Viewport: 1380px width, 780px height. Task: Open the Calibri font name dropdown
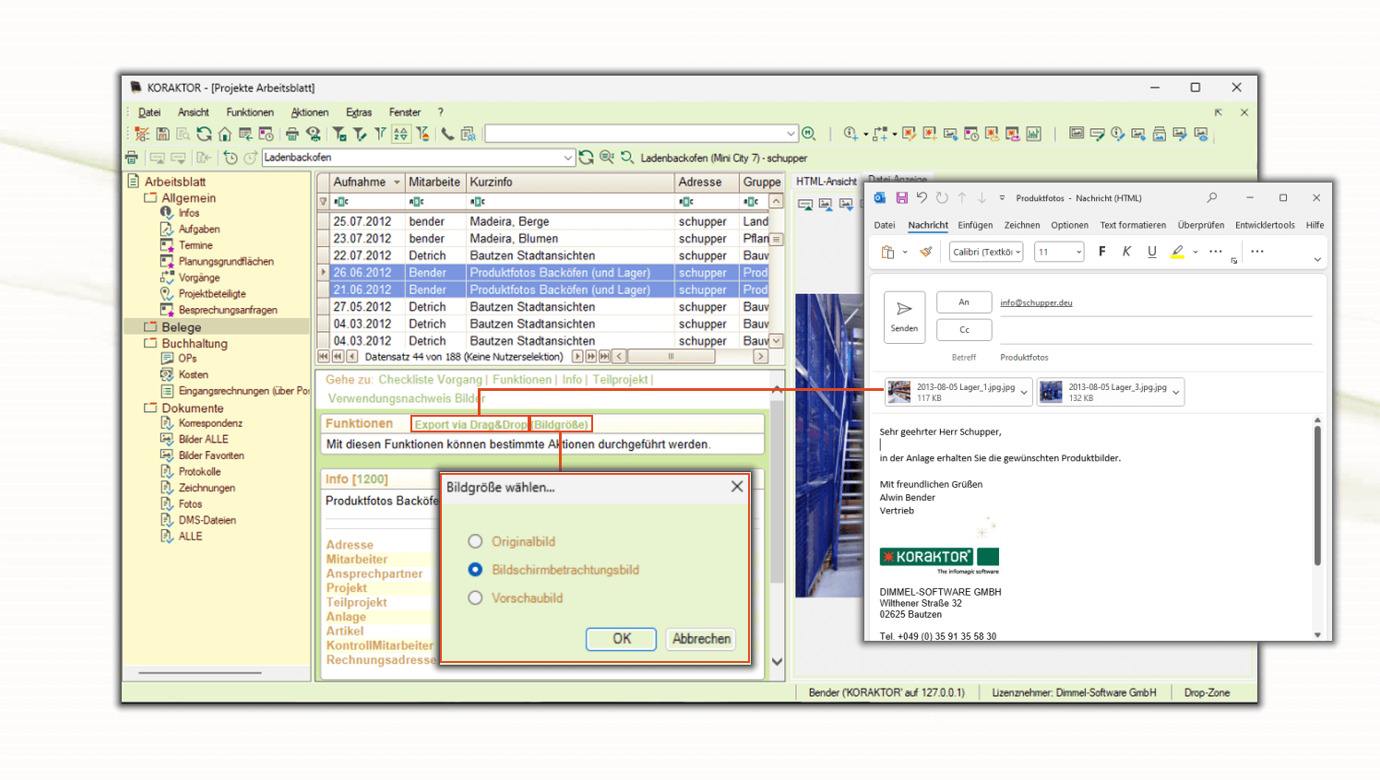(x=1018, y=252)
